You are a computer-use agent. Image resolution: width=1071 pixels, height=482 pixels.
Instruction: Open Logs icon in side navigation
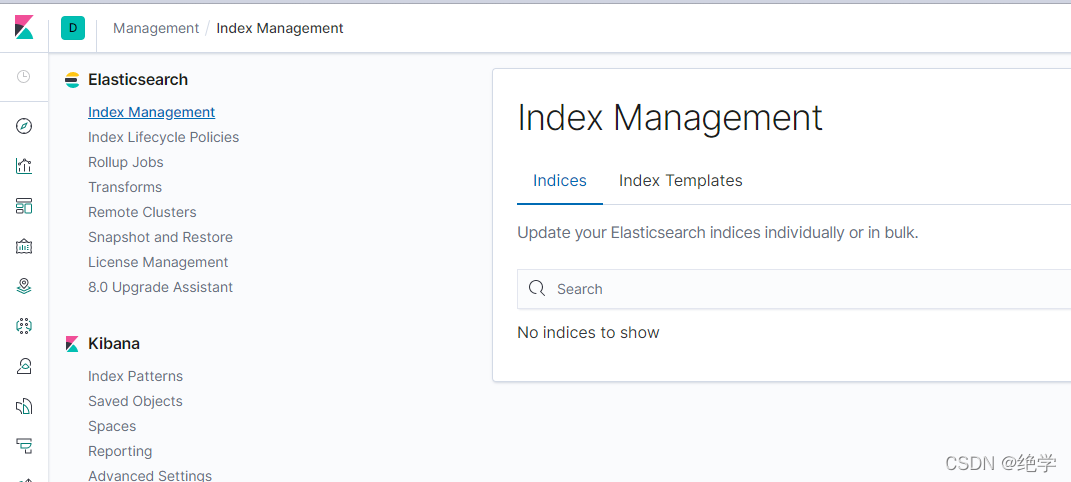point(24,406)
